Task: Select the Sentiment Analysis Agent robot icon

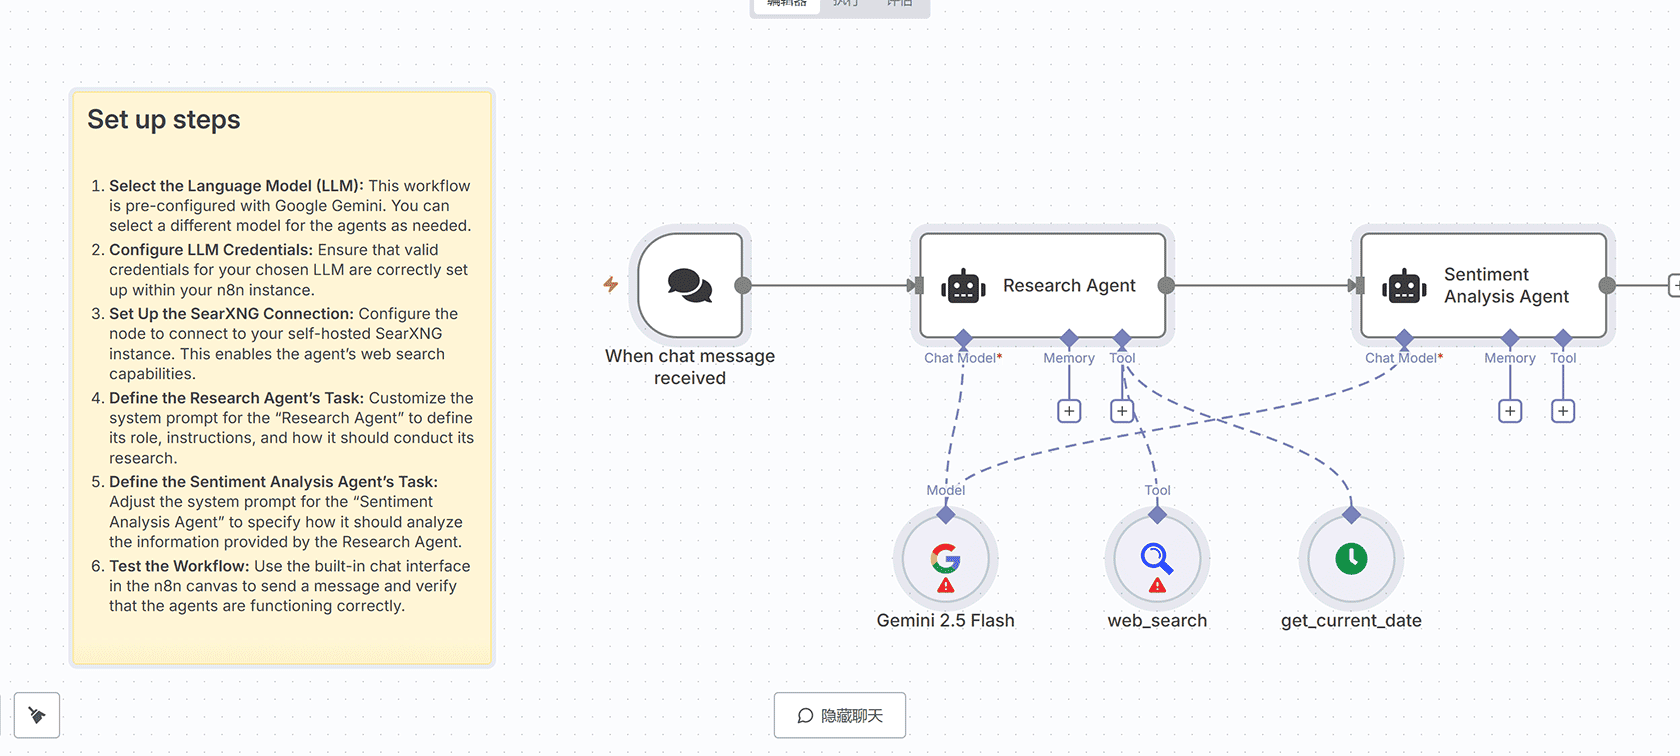Action: 1404,287
